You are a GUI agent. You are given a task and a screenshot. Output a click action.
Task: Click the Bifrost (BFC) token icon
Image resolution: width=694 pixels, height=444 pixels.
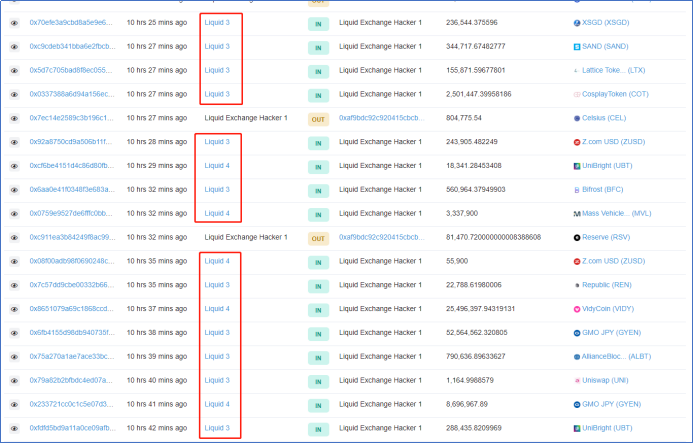577,190
